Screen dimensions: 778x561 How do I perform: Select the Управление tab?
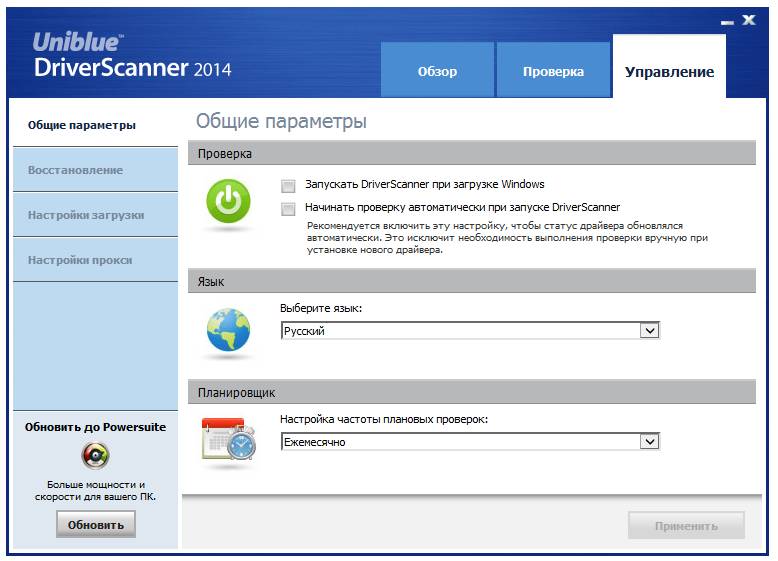[x=669, y=67]
